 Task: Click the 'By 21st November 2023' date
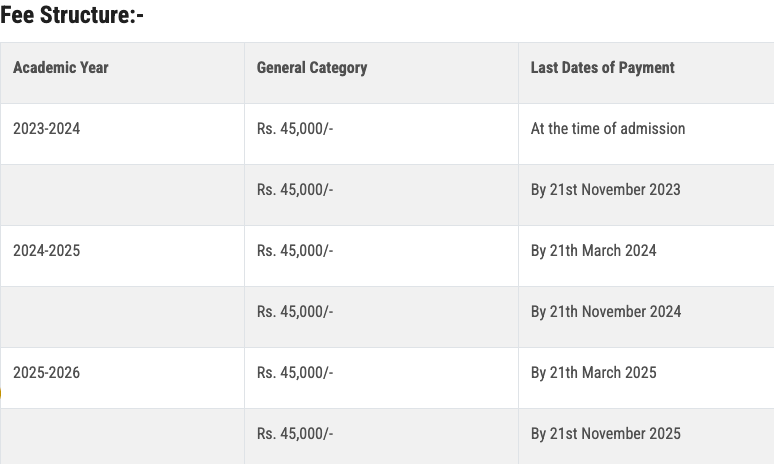(605, 190)
